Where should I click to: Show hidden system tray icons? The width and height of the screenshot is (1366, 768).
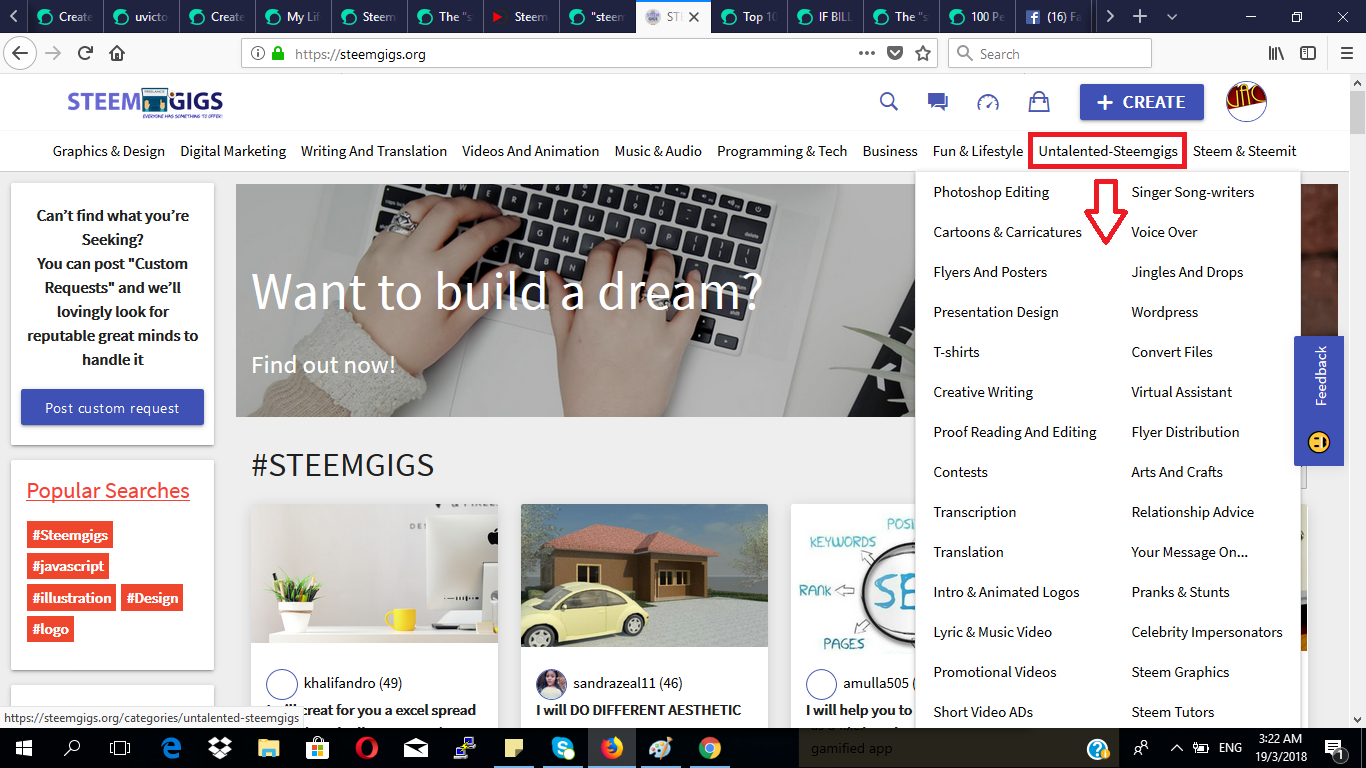click(x=1176, y=747)
